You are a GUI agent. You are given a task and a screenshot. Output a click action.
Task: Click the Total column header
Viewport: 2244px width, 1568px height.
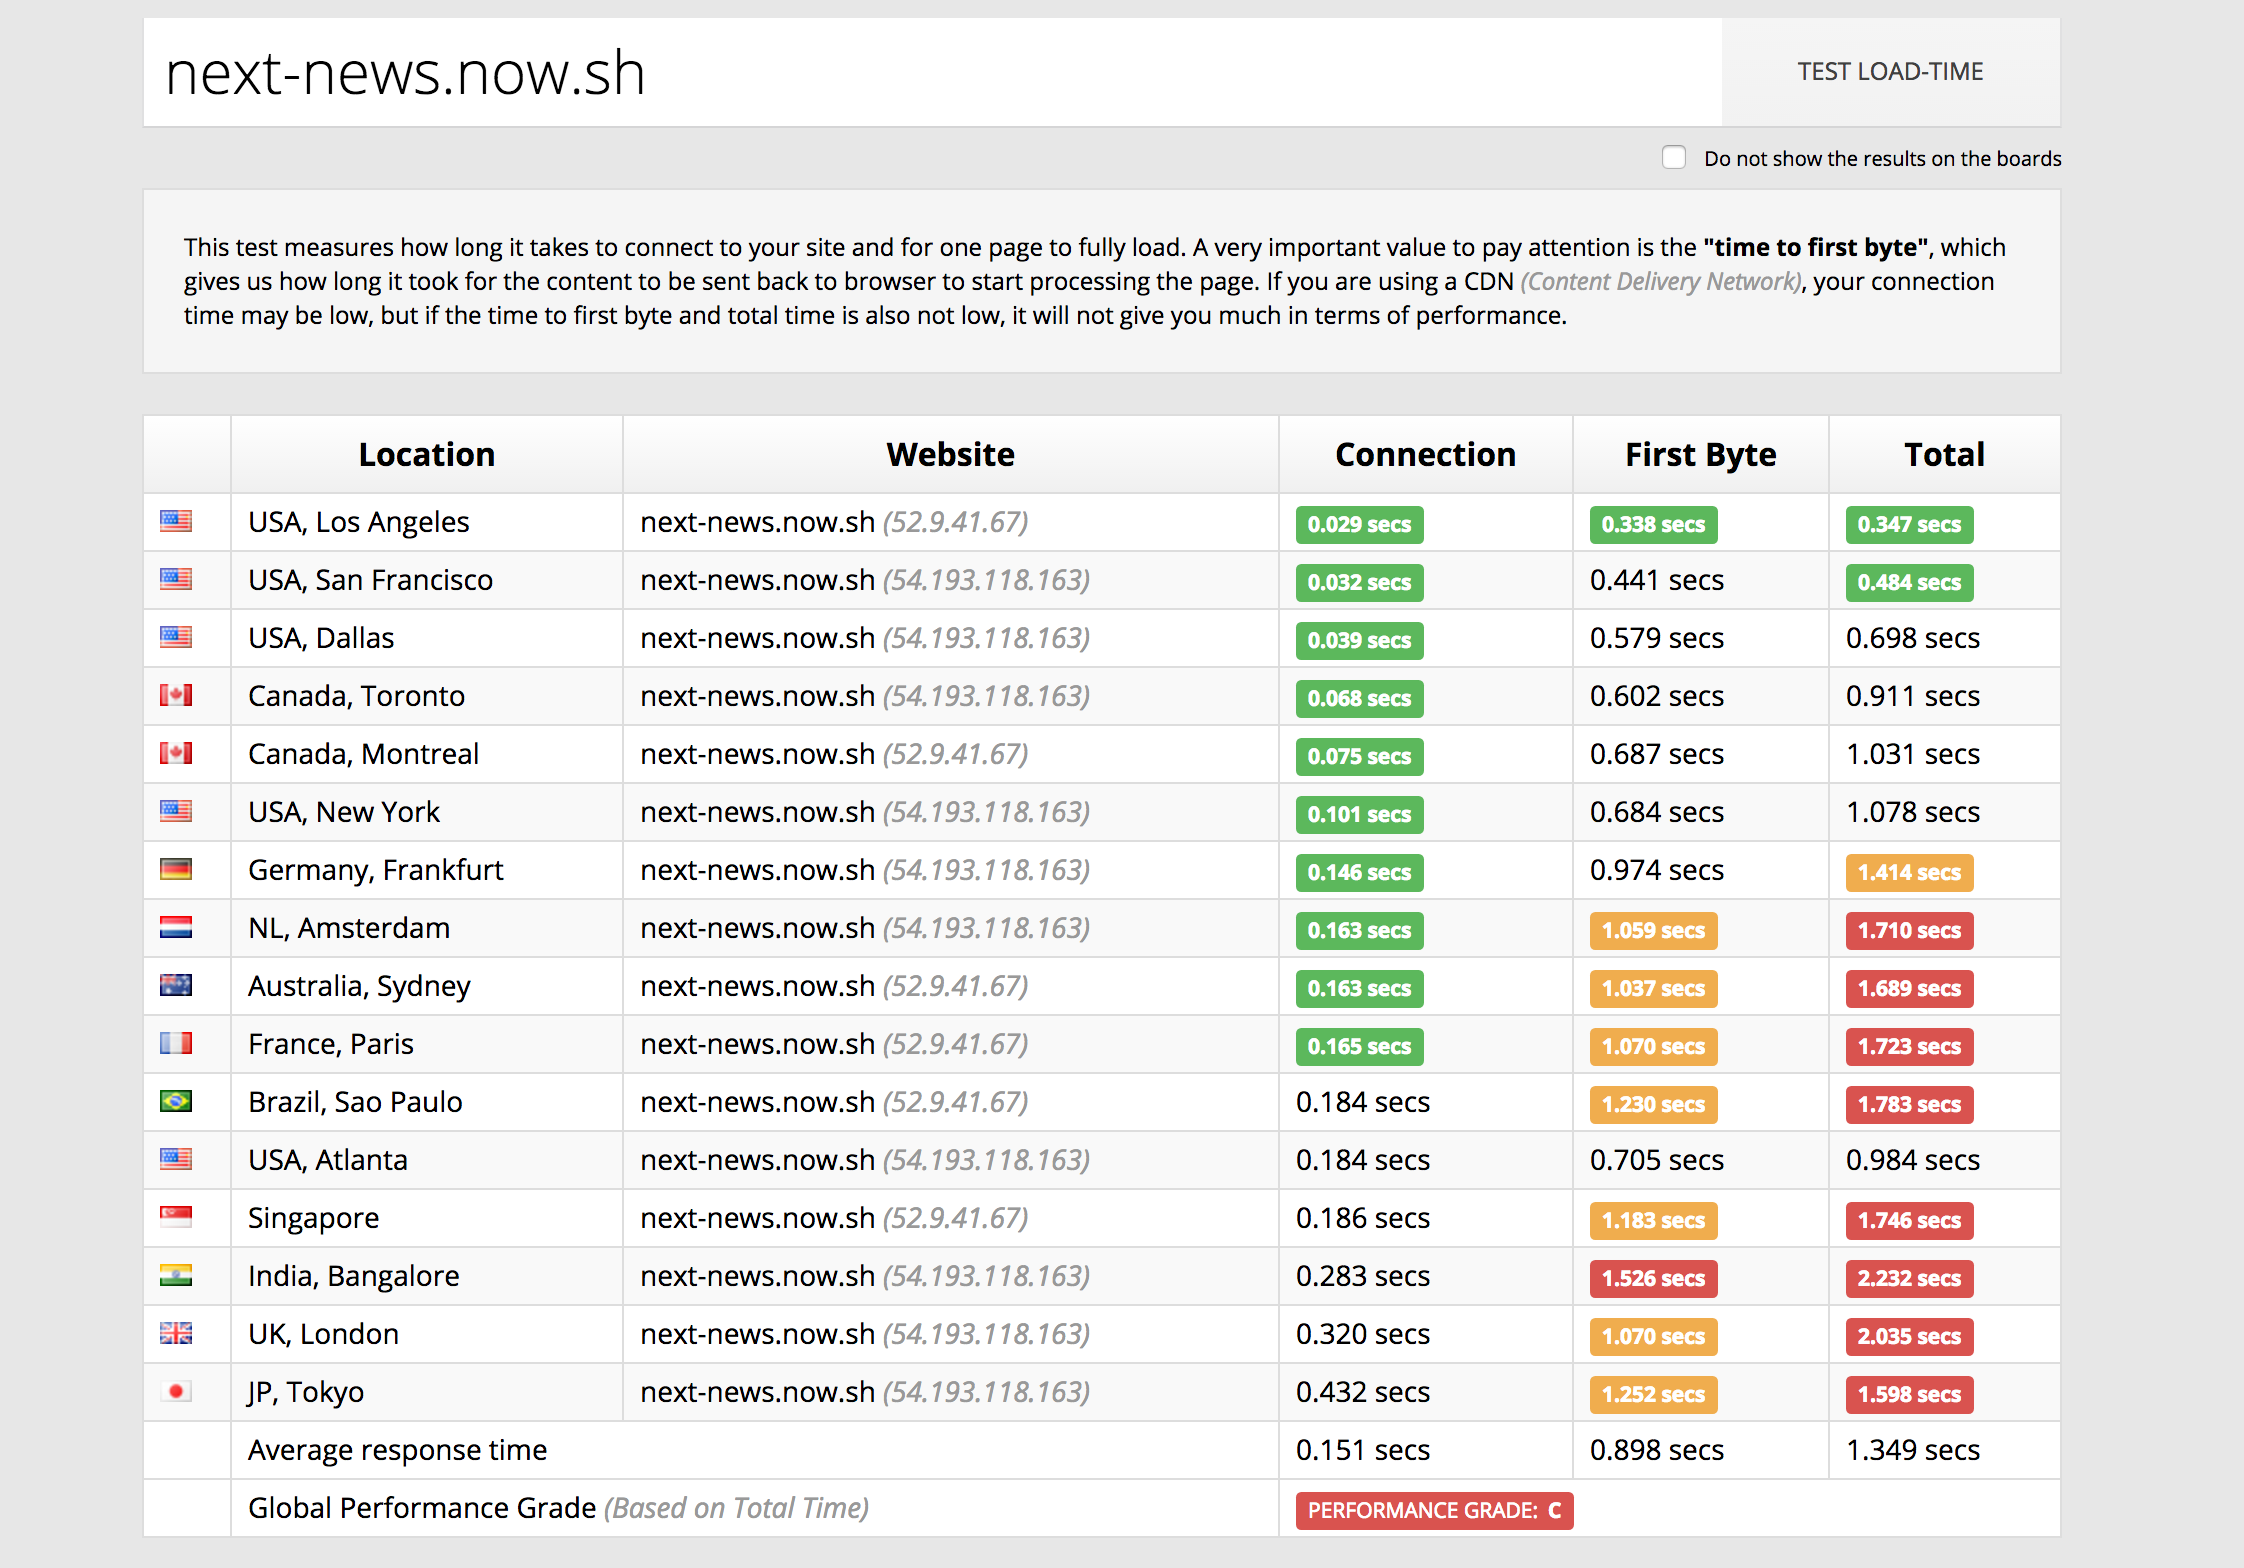[x=1944, y=455]
